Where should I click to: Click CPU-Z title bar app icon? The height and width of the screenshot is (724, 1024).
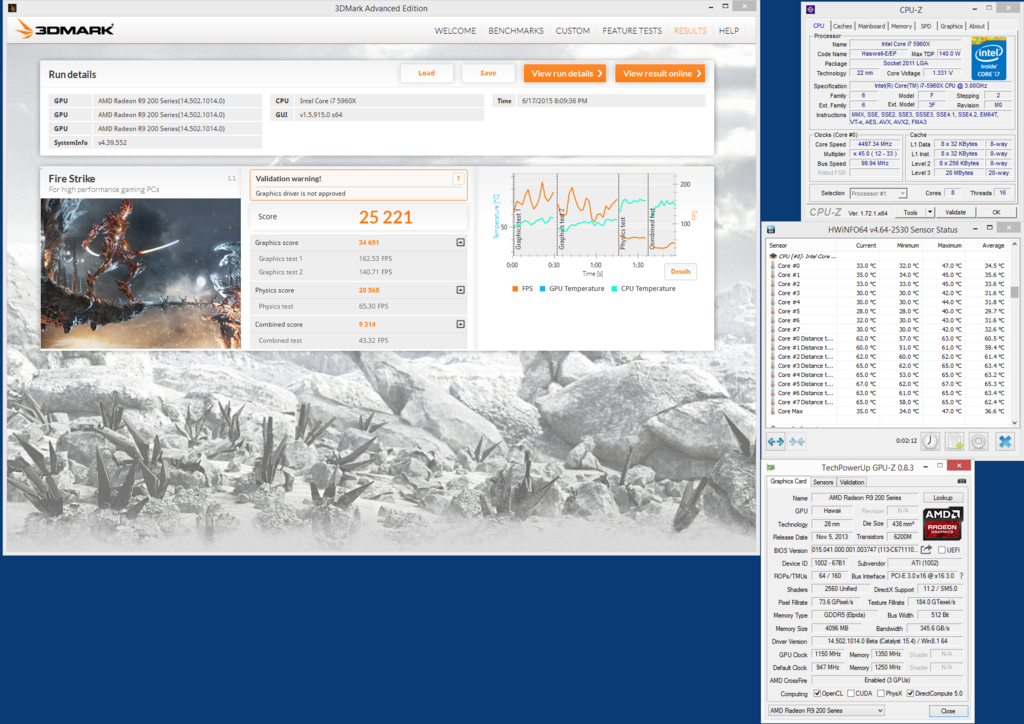click(x=810, y=9)
